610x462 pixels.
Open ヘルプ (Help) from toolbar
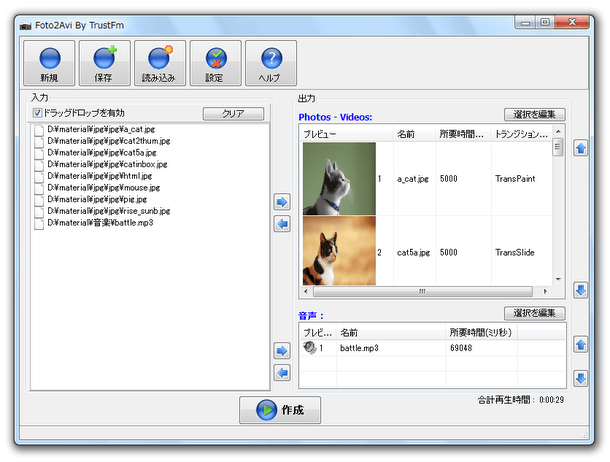pyautogui.click(x=271, y=63)
